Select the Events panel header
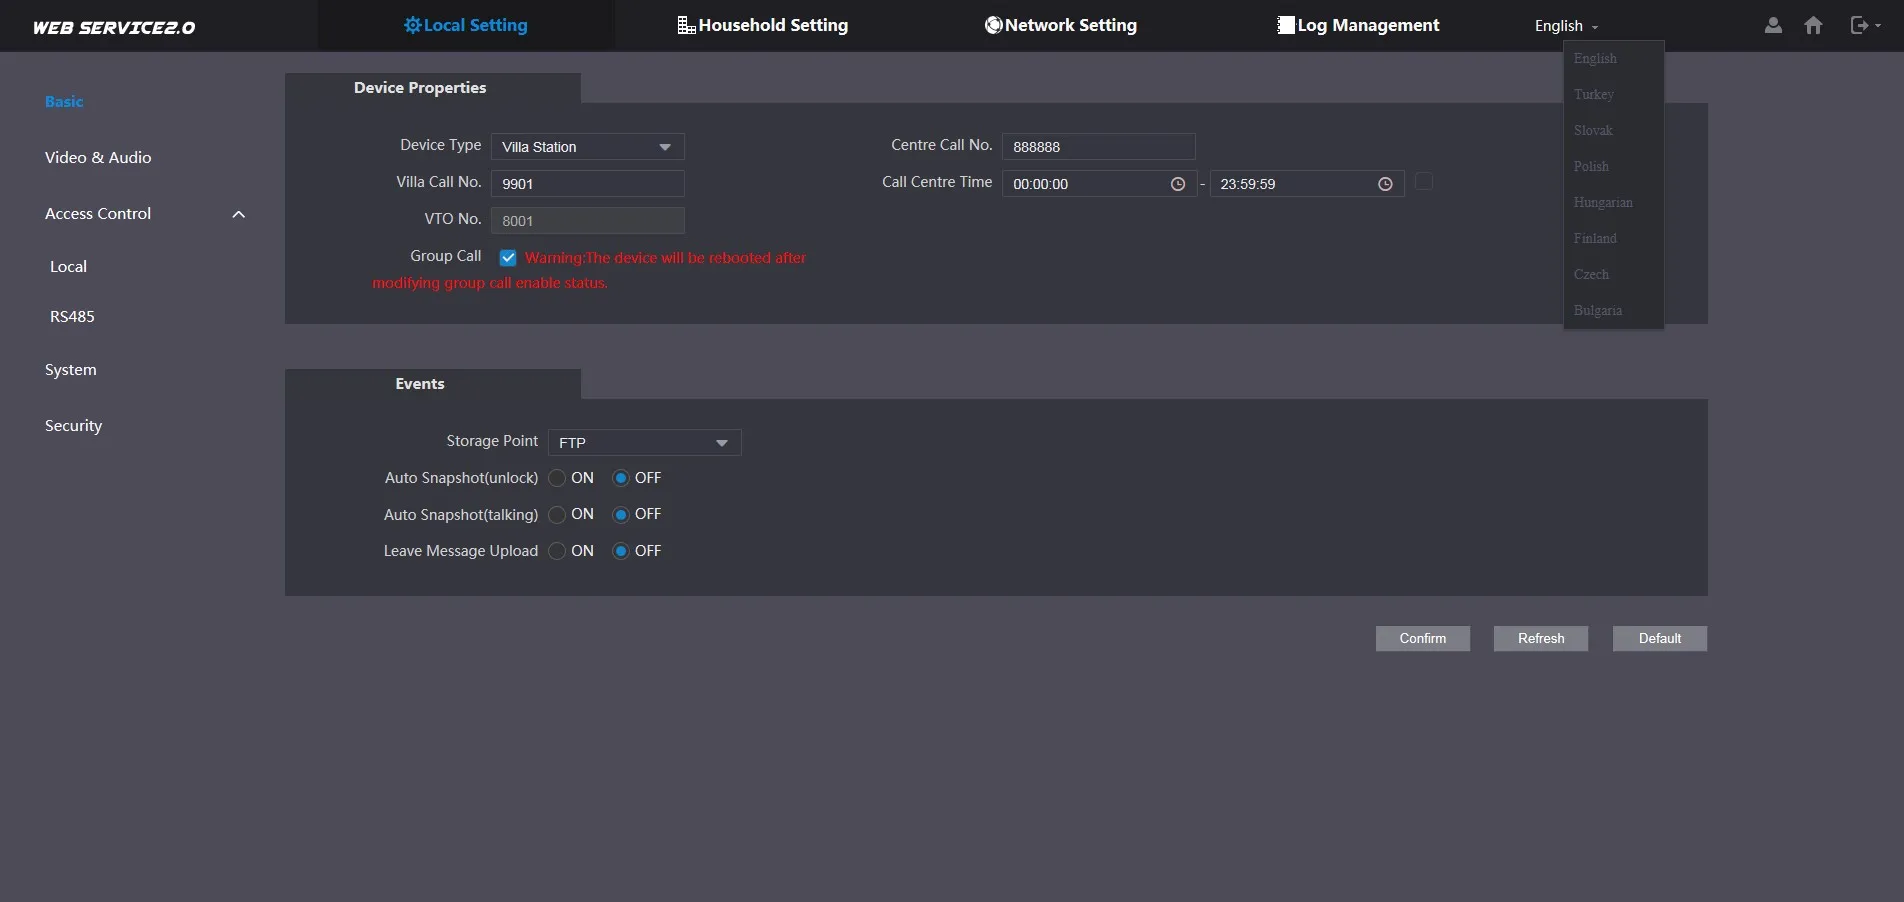The image size is (1904, 902). point(433,384)
